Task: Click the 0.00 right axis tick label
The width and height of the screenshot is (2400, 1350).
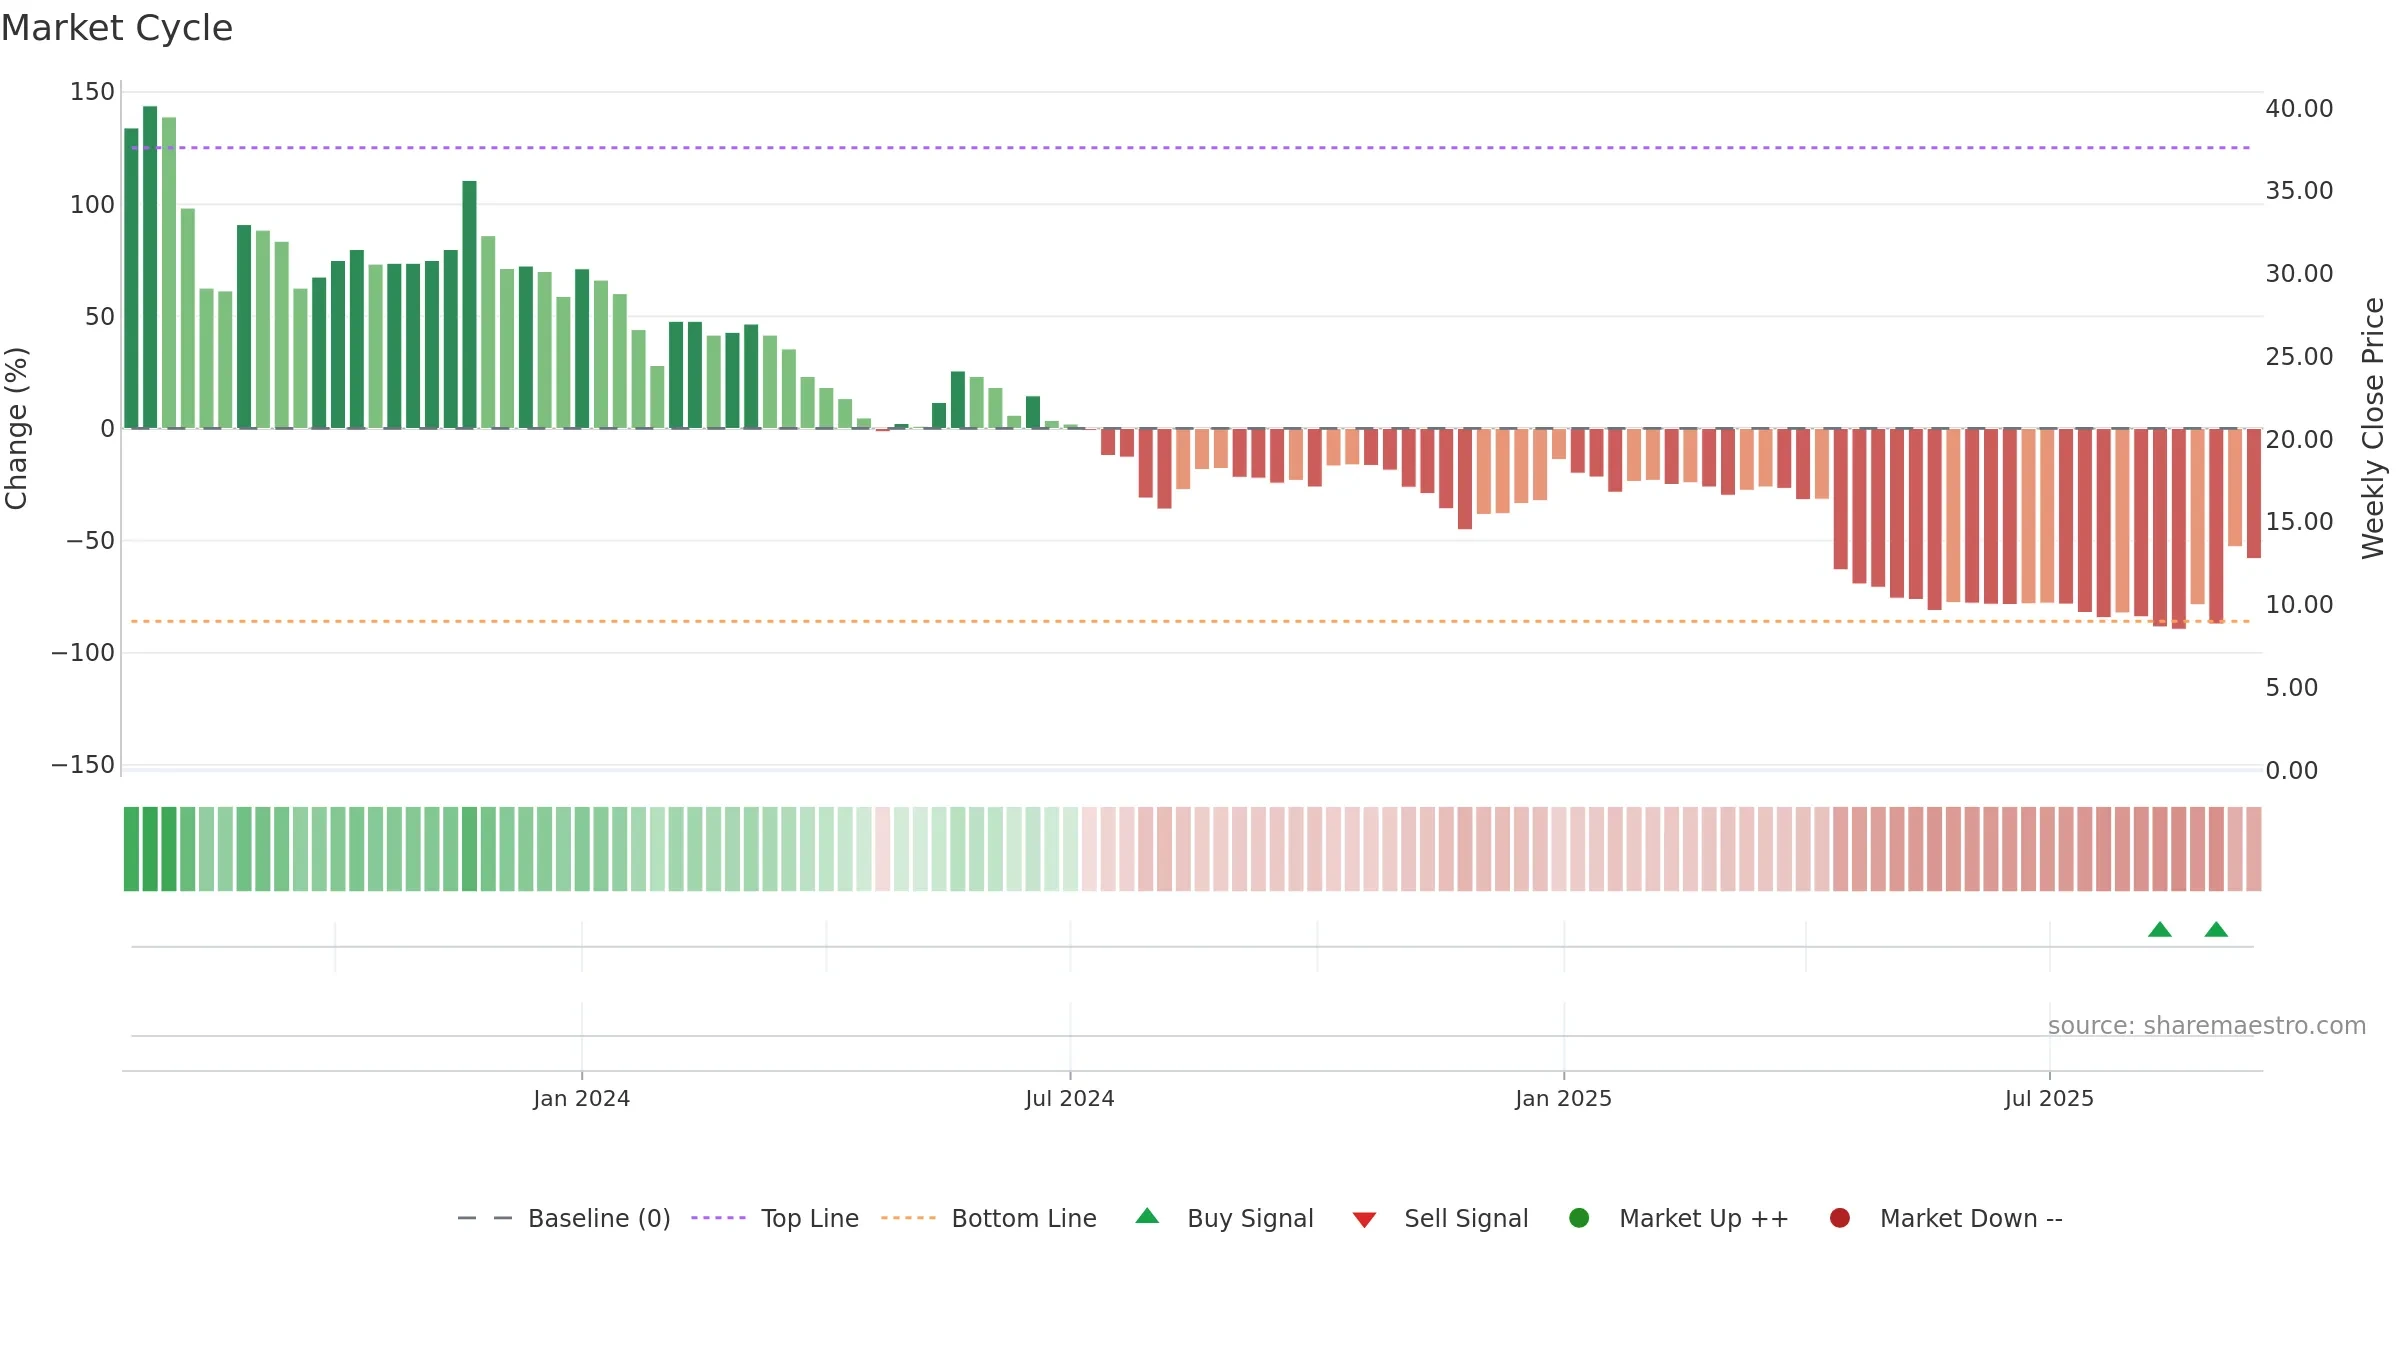Action: click(2292, 771)
